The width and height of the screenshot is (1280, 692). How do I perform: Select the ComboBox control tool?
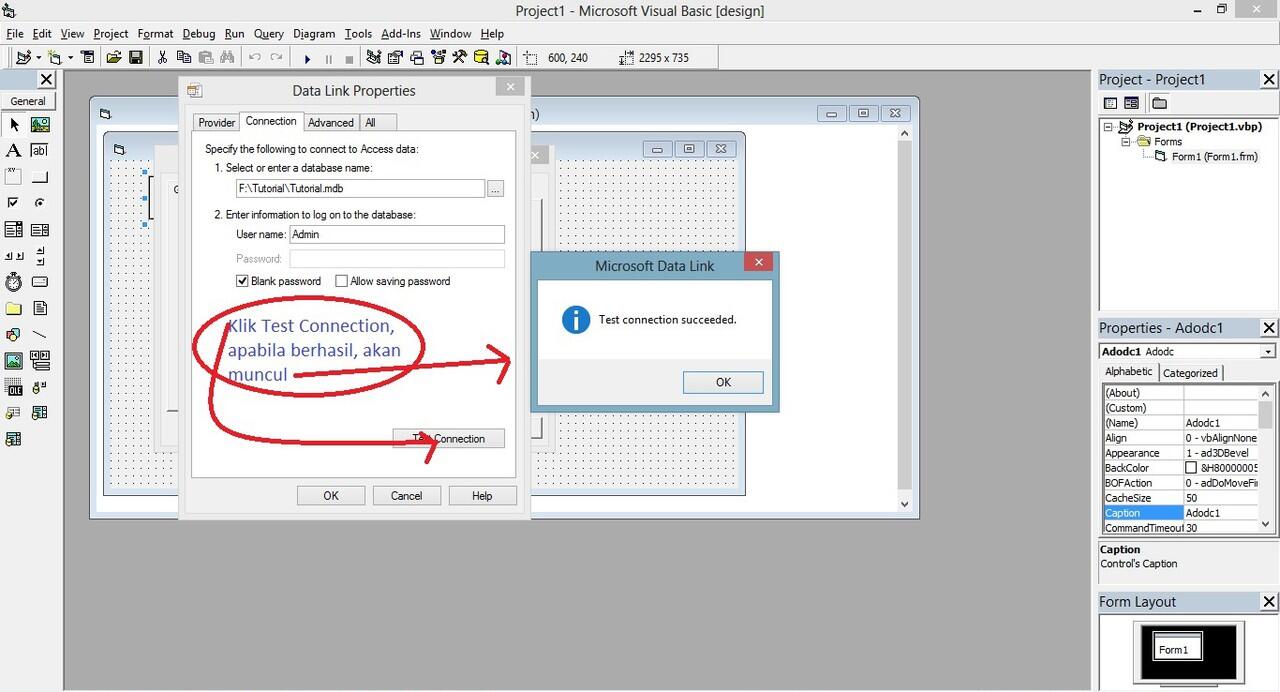pos(14,229)
